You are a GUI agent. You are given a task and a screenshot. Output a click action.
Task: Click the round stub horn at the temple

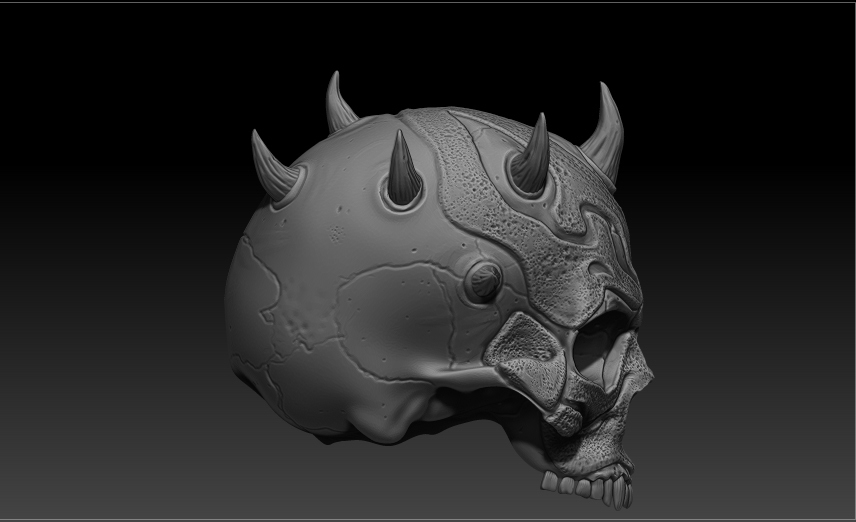point(483,282)
